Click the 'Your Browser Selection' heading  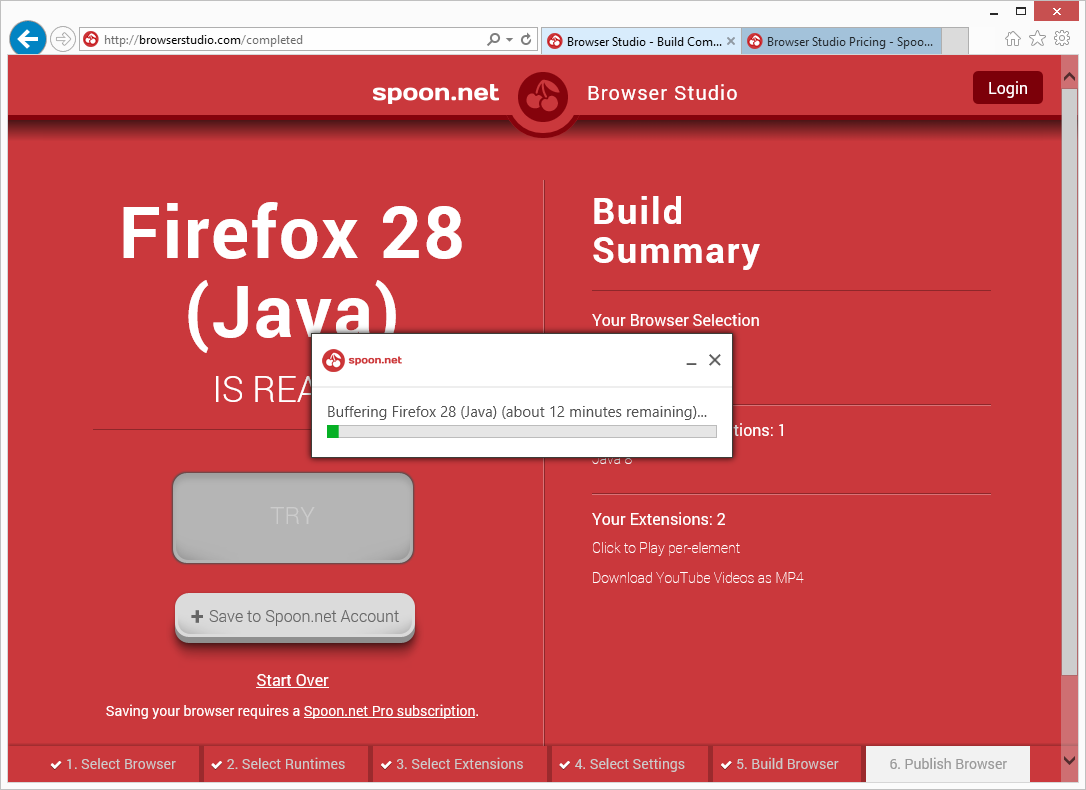pos(675,320)
